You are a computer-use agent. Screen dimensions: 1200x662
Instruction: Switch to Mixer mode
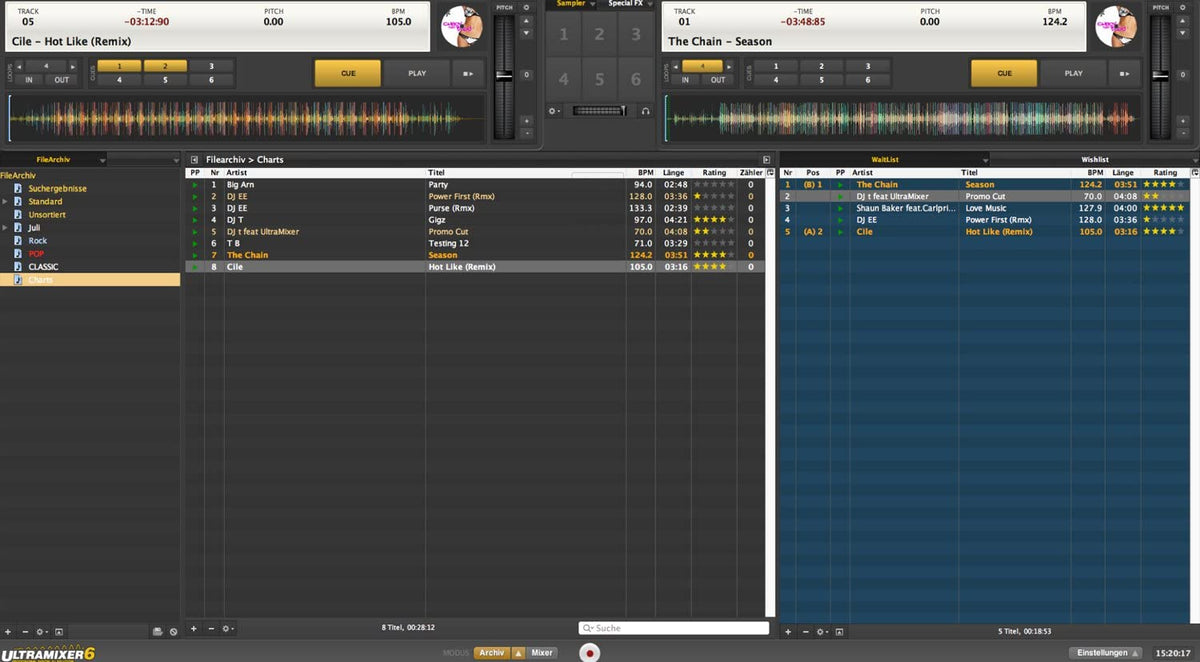pos(542,653)
